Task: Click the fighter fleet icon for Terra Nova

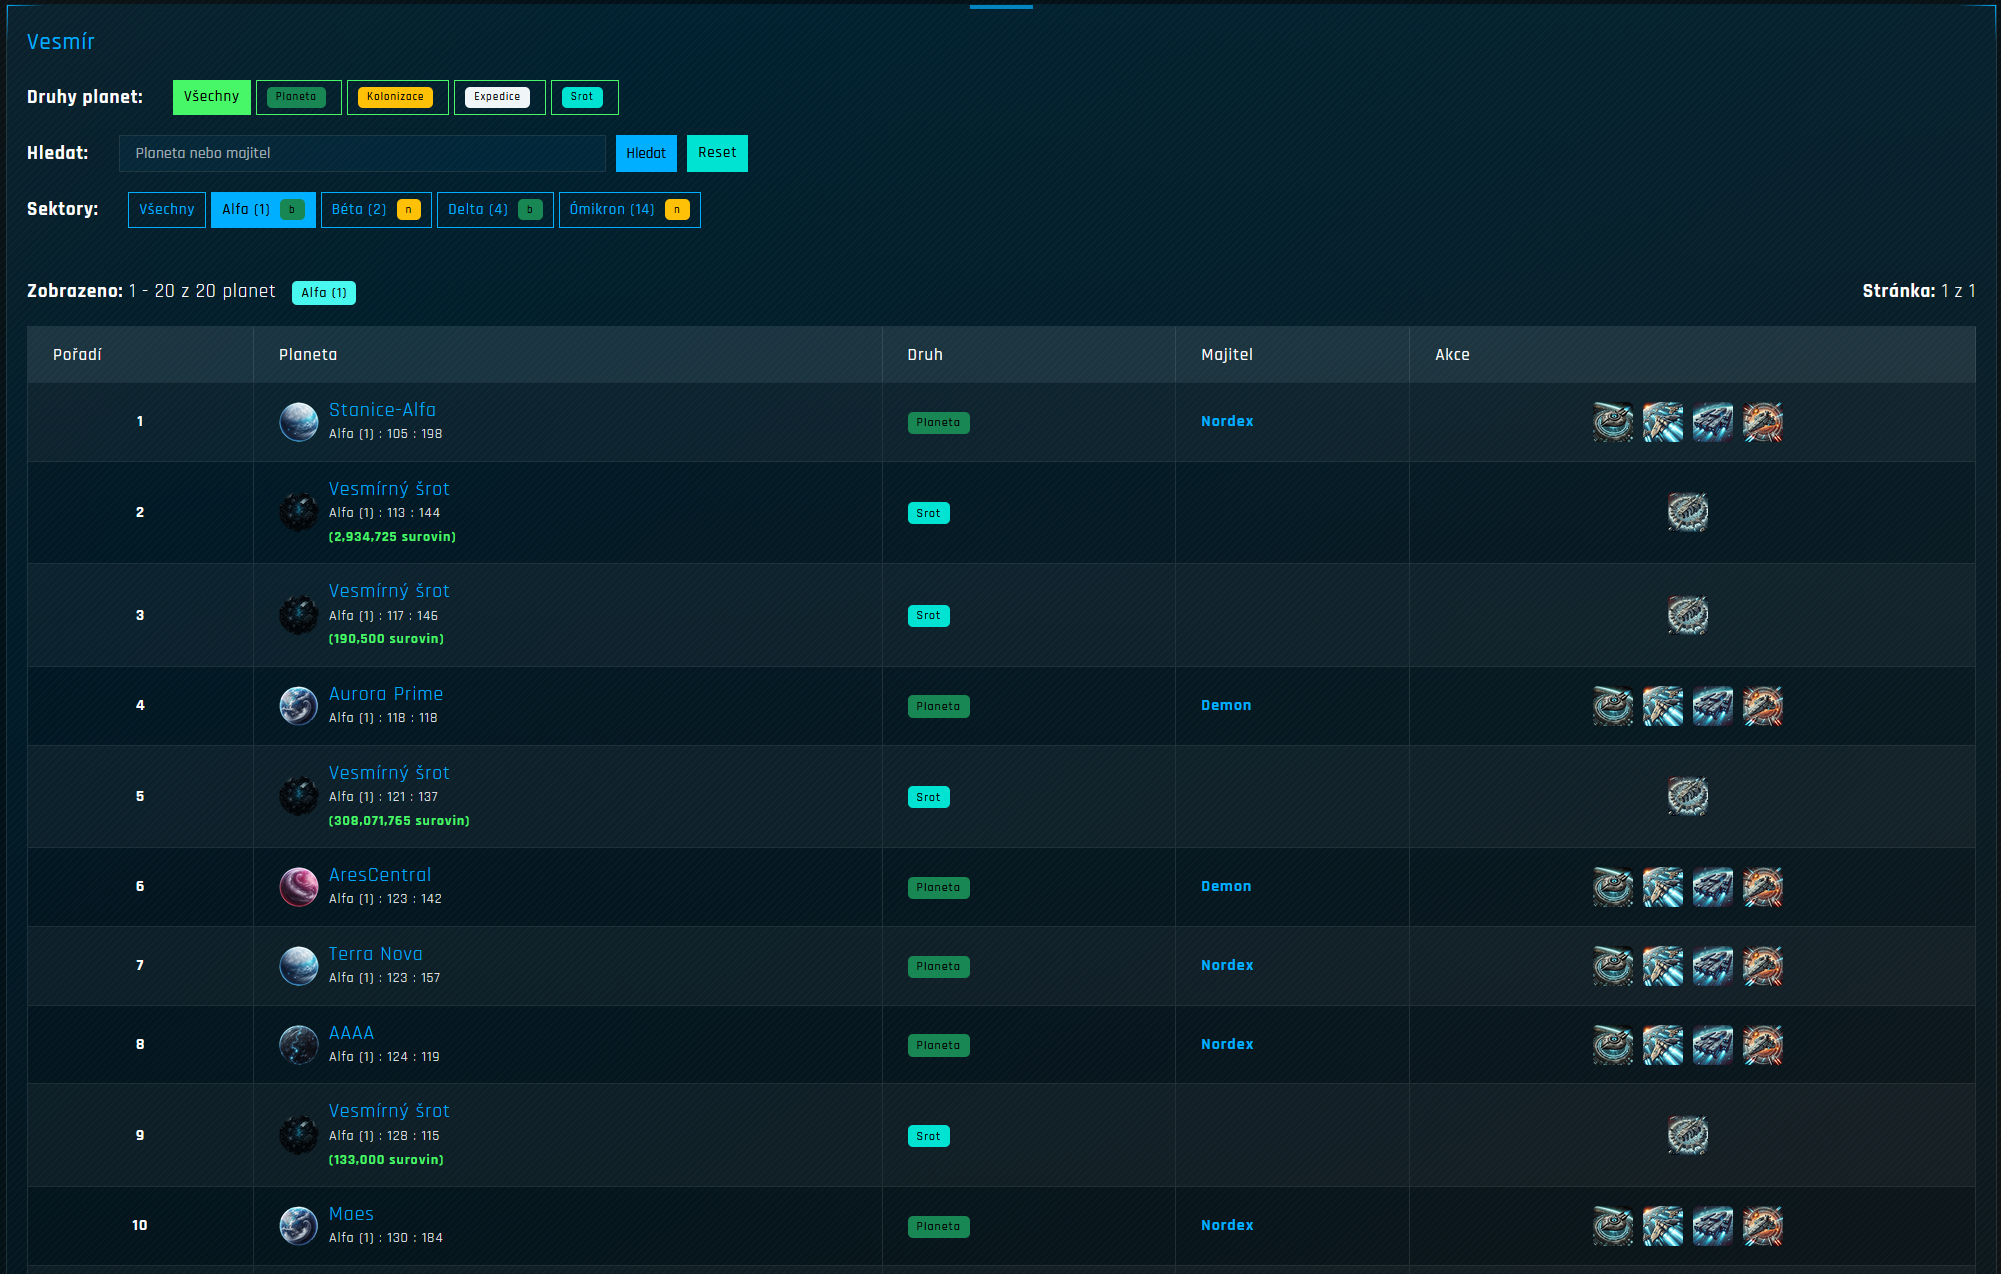Action: [1662, 966]
